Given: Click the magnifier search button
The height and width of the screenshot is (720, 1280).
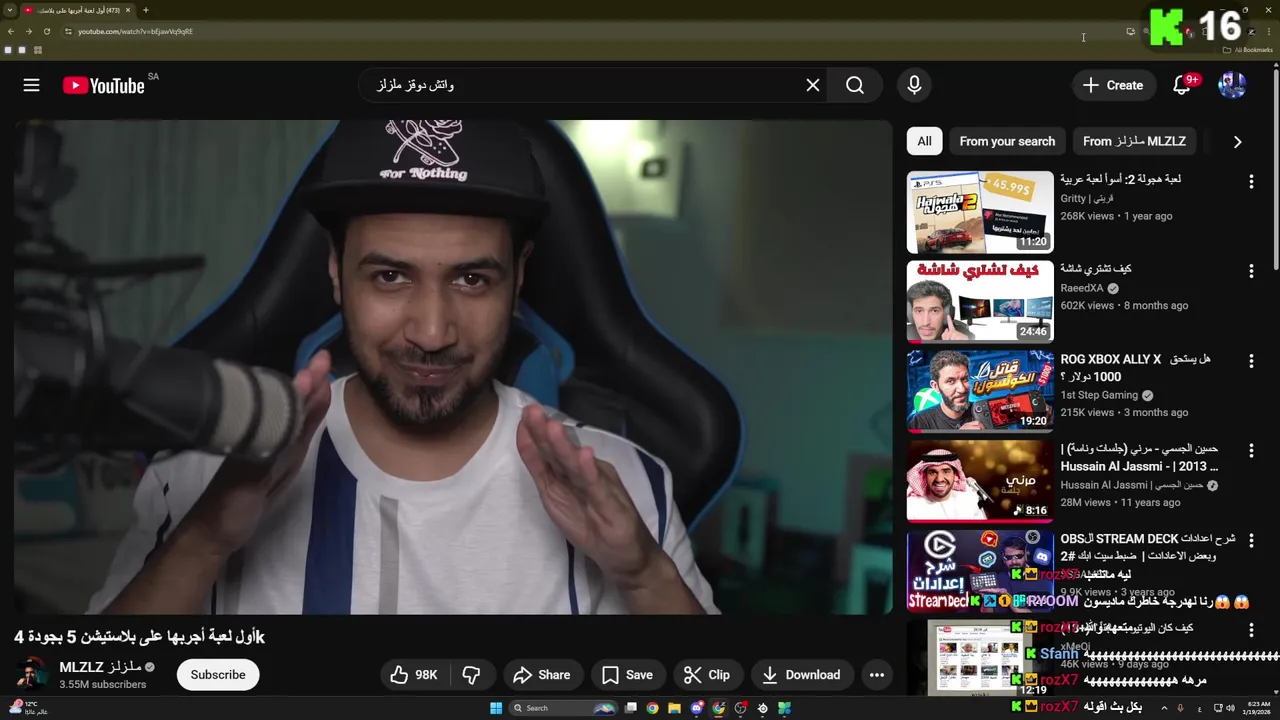Looking at the screenshot, I should [x=855, y=86].
